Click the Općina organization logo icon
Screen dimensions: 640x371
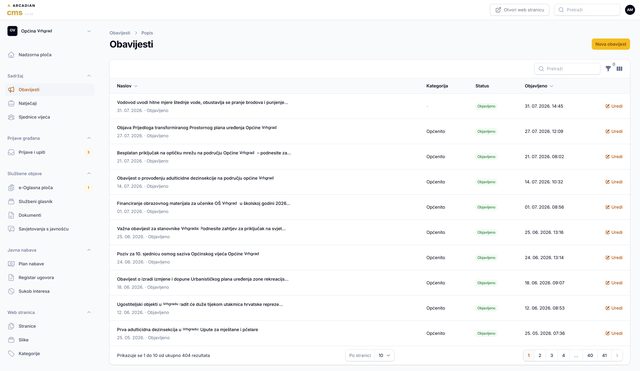coord(12,31)
